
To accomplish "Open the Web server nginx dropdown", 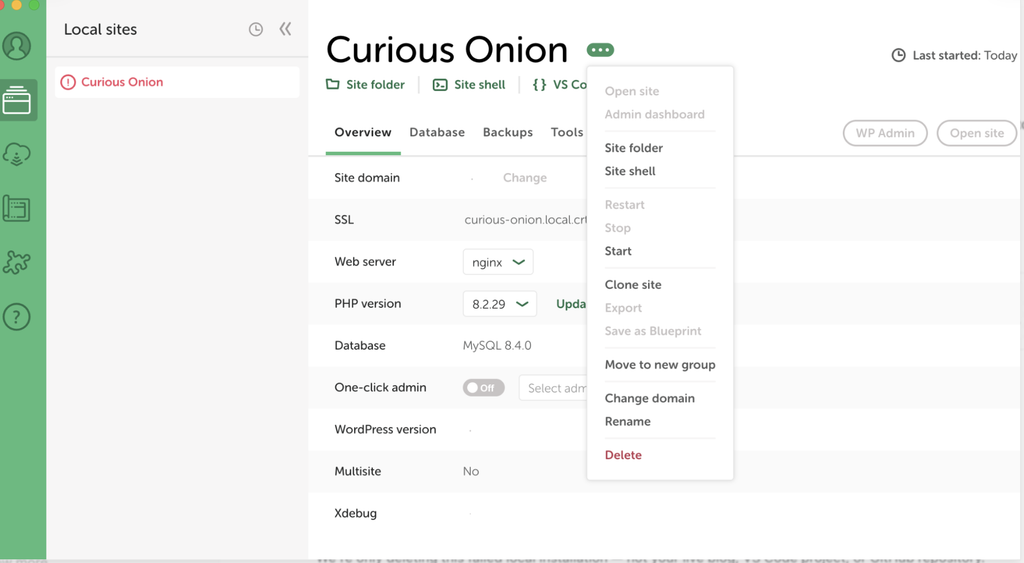I will 498,262.
